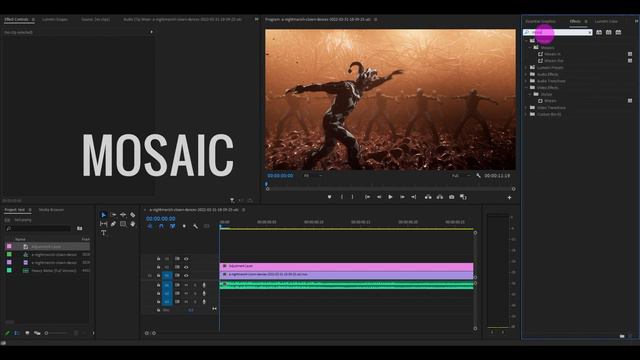Image resolution: width=640 pixels, height=360 pixels.
Task: Add a marker in Program monitor
Action: click(329, 197)
